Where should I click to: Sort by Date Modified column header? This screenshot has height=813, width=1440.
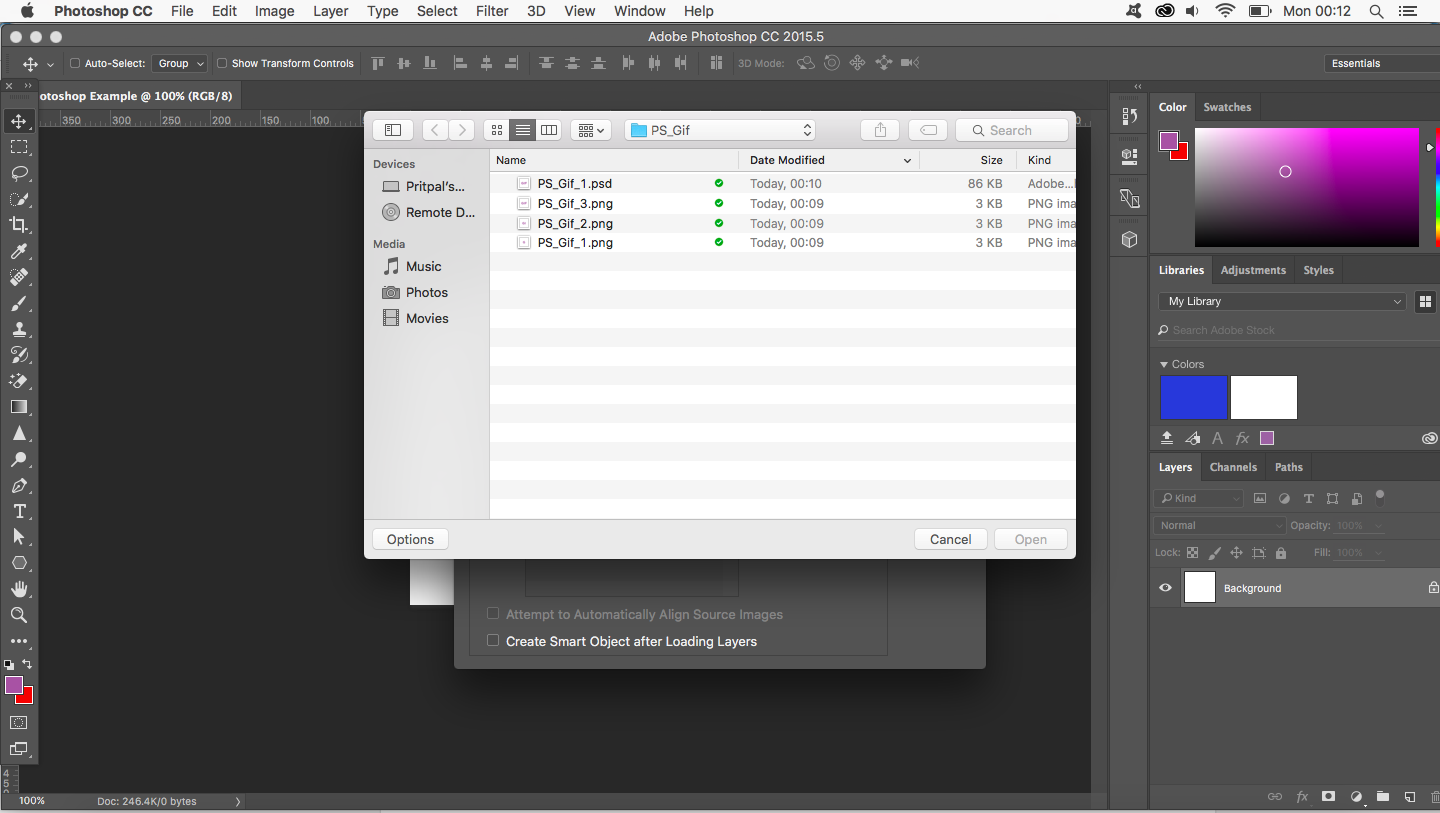point(830,160)
